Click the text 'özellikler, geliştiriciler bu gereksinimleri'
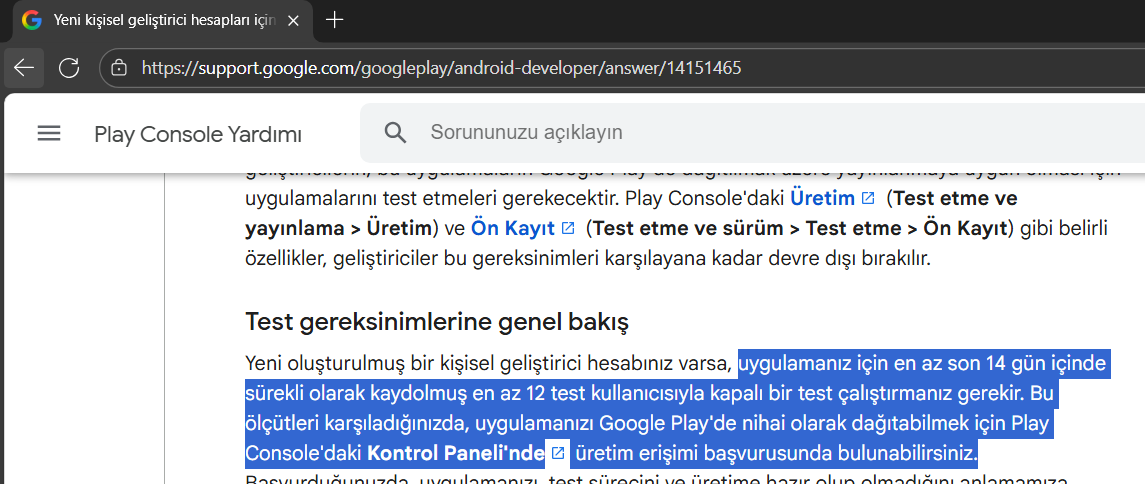The height and width of the screenshot is (484, 1145). [424, 259]
